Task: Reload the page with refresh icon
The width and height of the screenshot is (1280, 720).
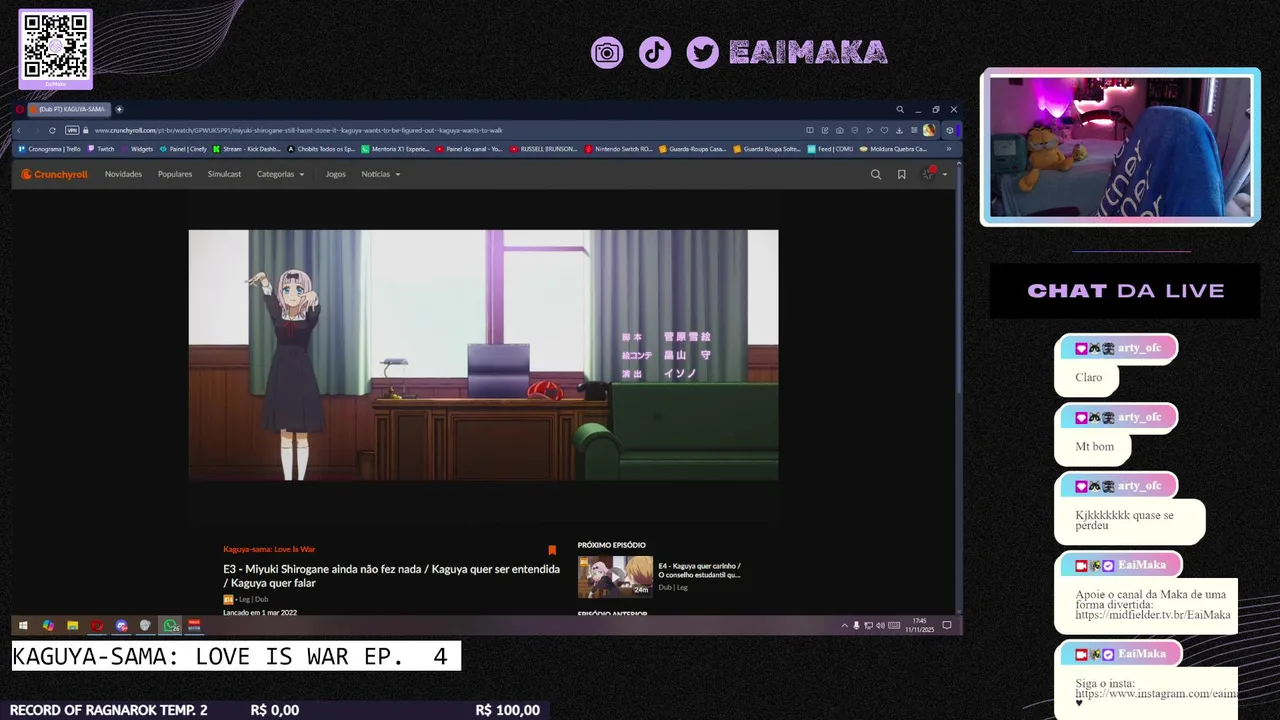Action: point(52,130)
